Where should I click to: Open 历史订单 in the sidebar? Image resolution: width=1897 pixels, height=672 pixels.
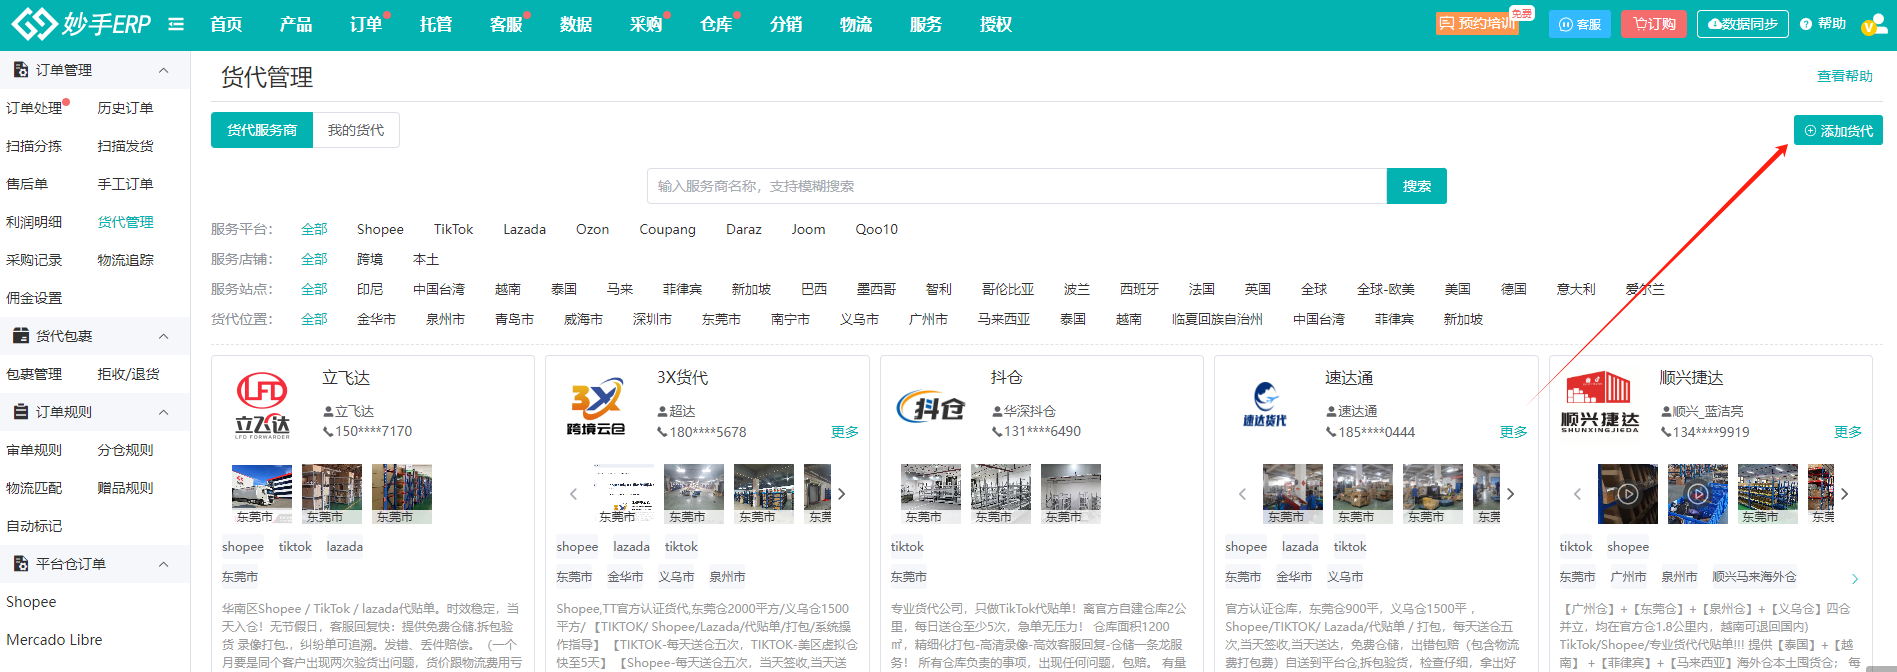click(x=125, y=108)
